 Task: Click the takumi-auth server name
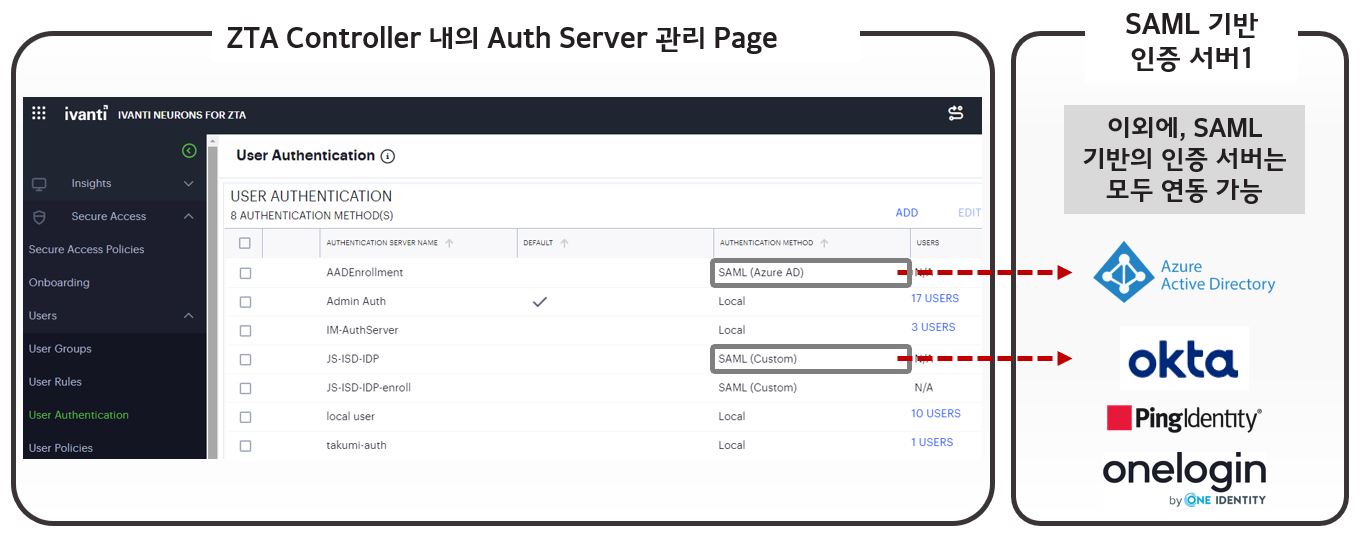(358, 446)
